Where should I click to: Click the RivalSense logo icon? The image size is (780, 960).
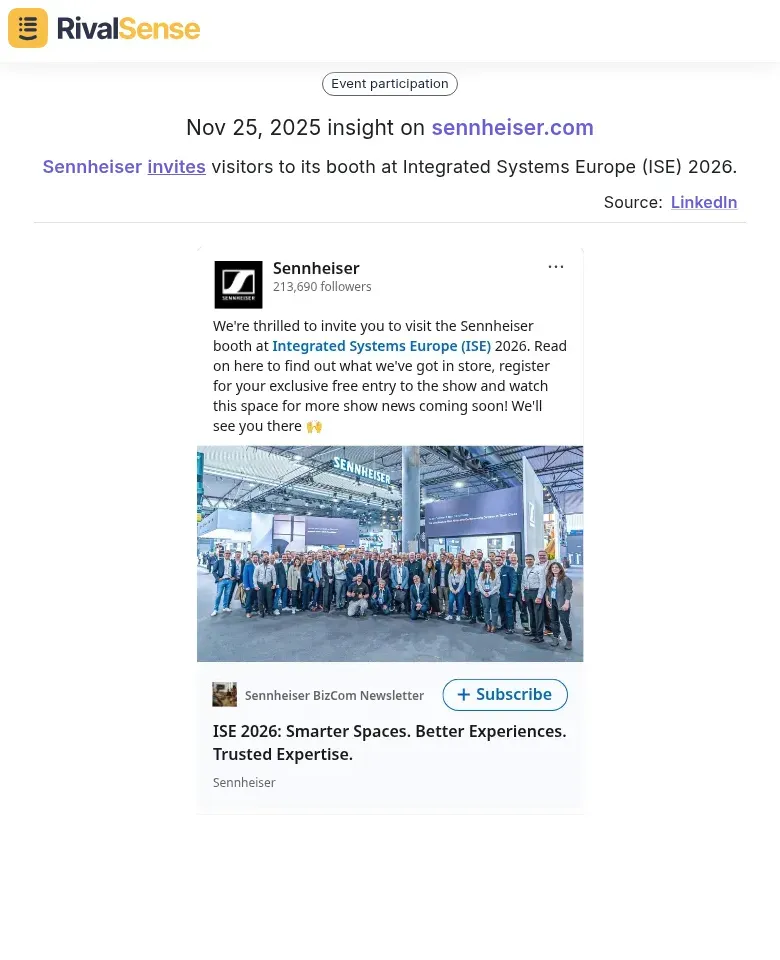[x=28, y=28]
